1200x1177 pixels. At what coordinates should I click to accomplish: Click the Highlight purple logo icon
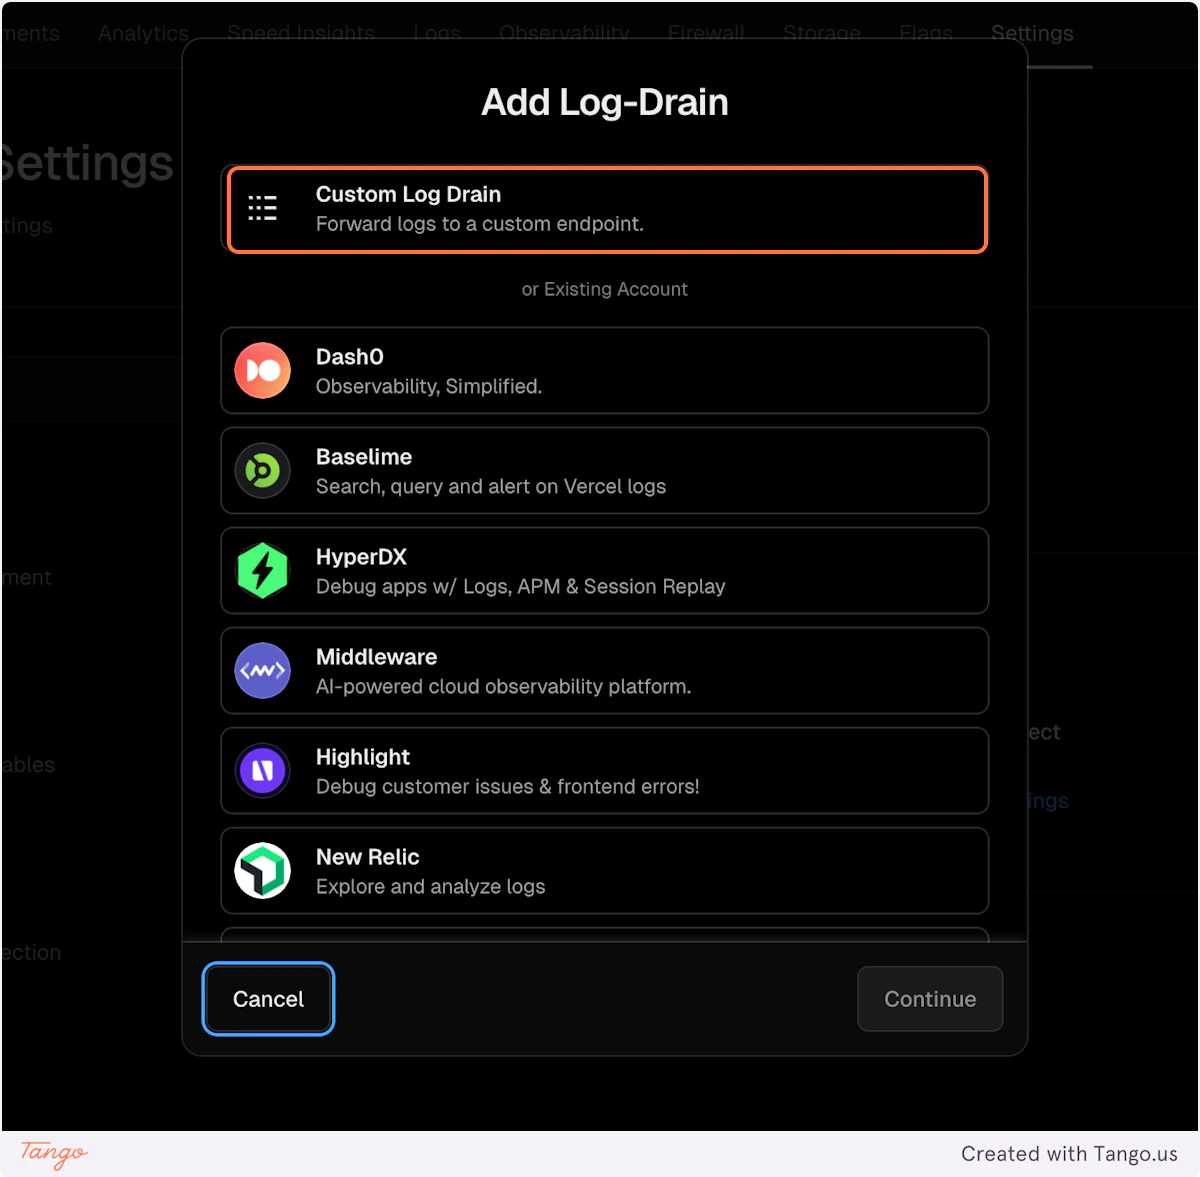coord(262,770)
